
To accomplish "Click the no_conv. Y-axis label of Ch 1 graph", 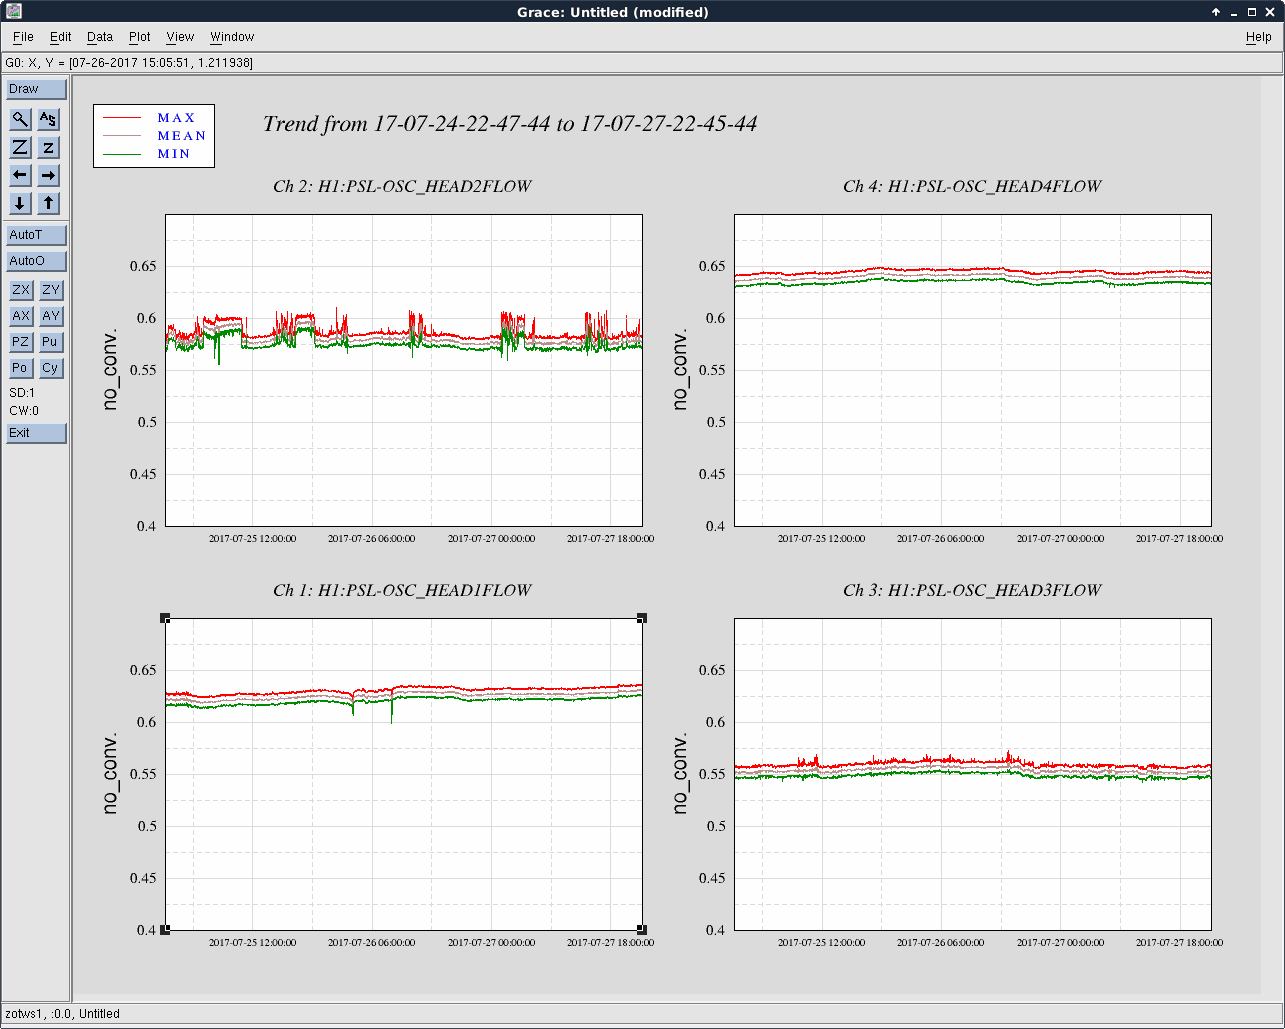I will pyautogui.click(x=110, y=773).
